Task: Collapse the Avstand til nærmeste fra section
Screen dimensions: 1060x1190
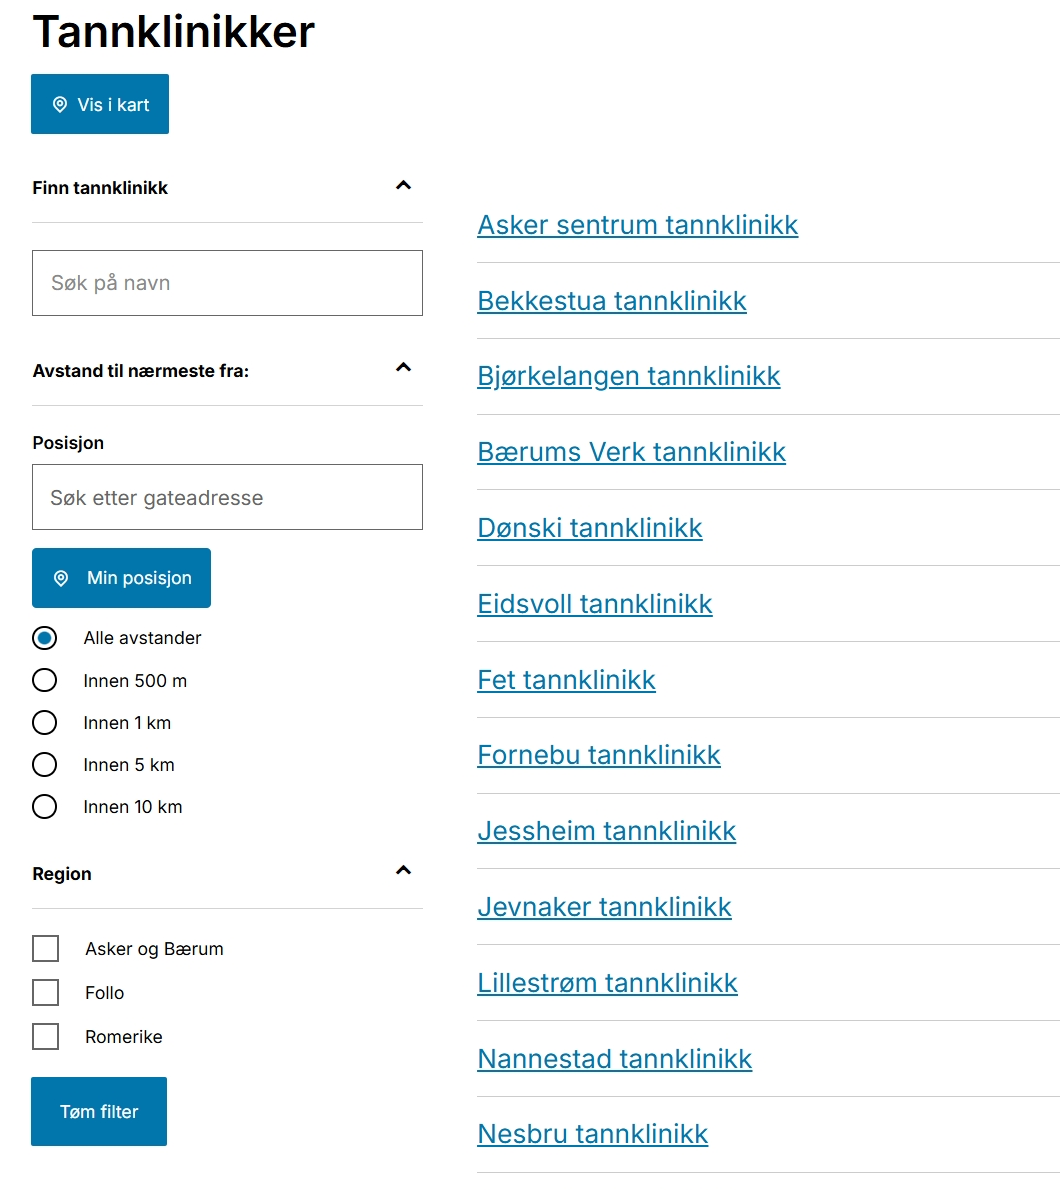Action: pos(403,368)
